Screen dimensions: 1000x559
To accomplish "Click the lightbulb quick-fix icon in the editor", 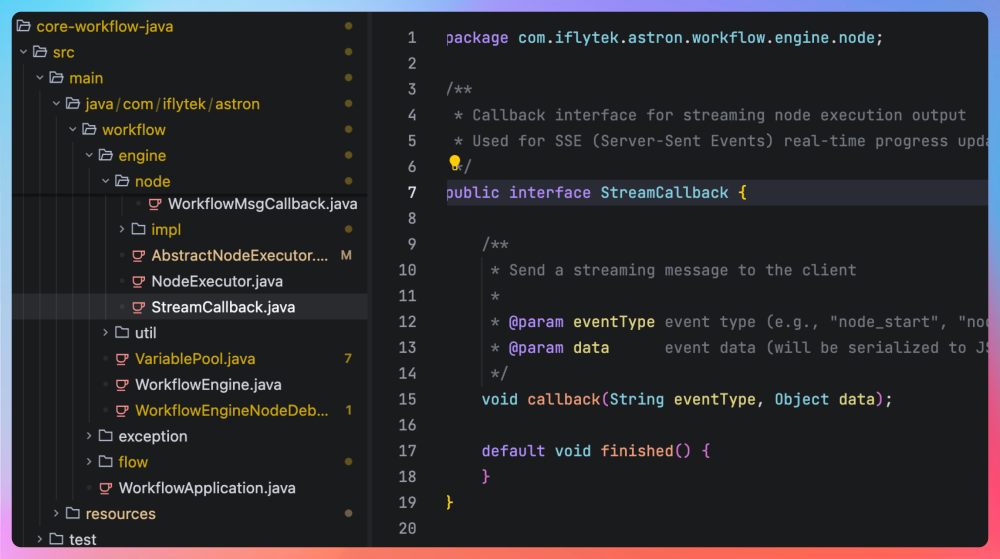I will point(455,163).
